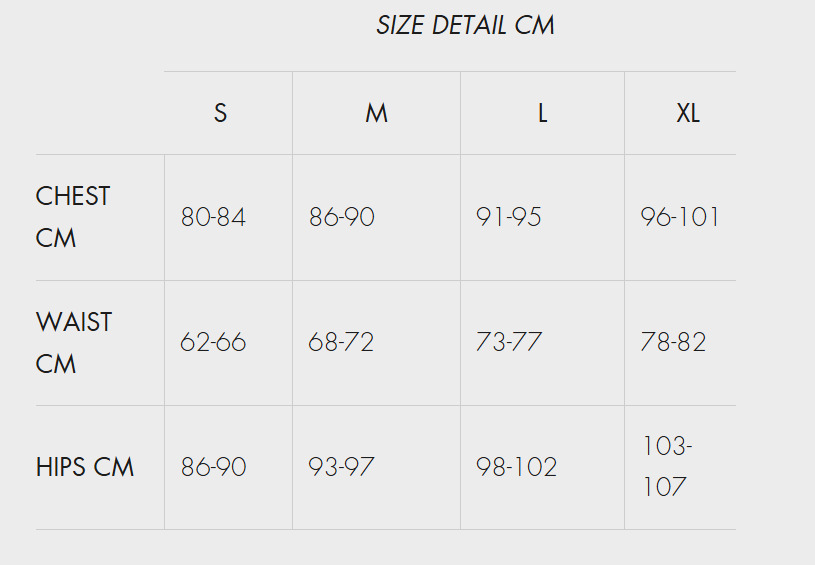Click the WAIST CM row label
This screenshot has width=815, height=565.
[x=74, y=343]
